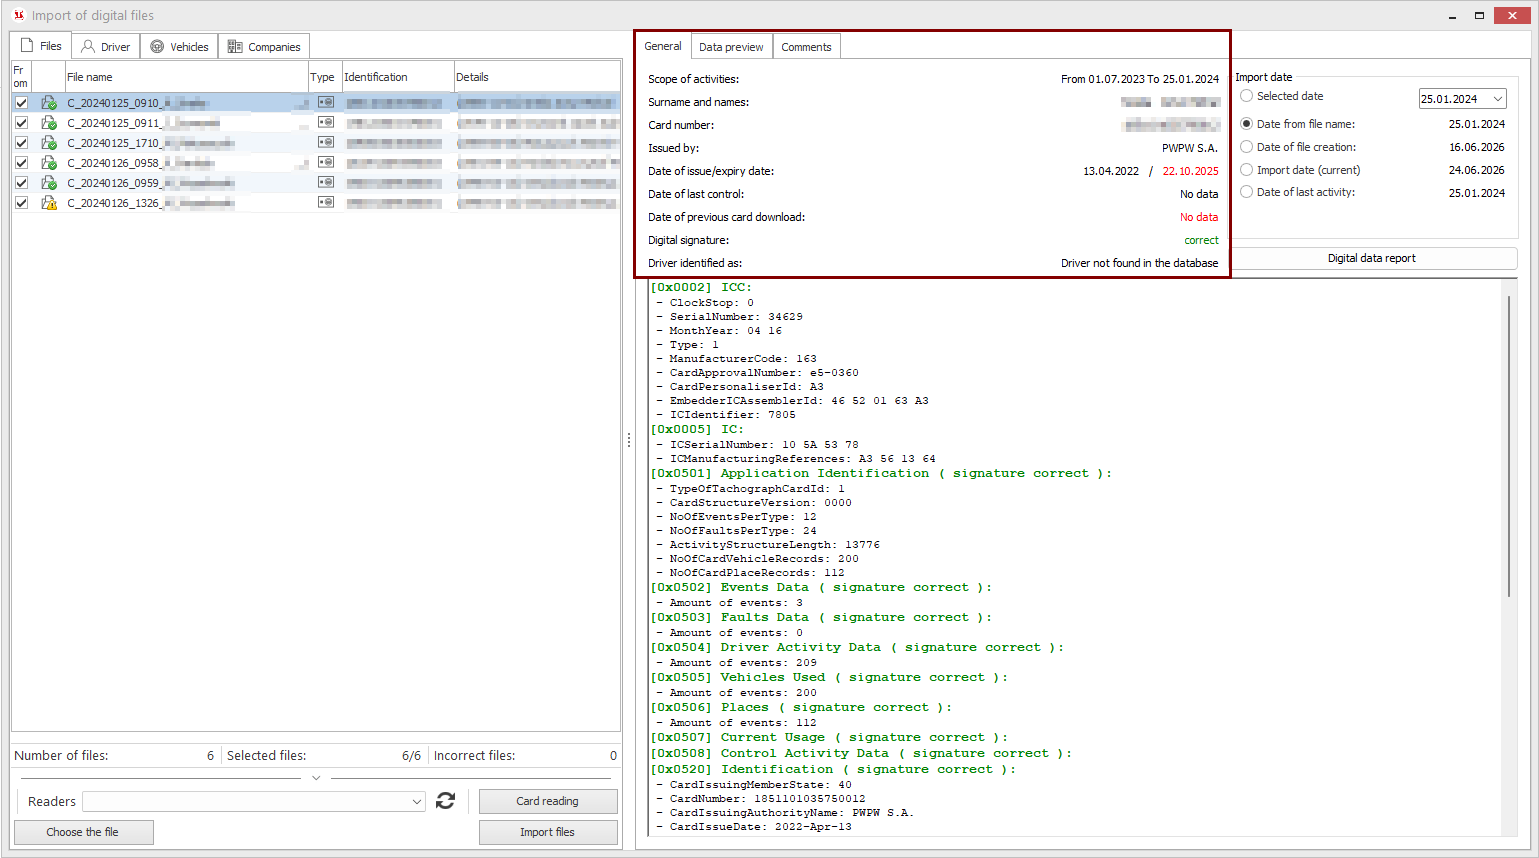Viewport: 1539px width, 858px height.
Task: Uncheck the file C_20240125_0910
Action: [21, 103]
